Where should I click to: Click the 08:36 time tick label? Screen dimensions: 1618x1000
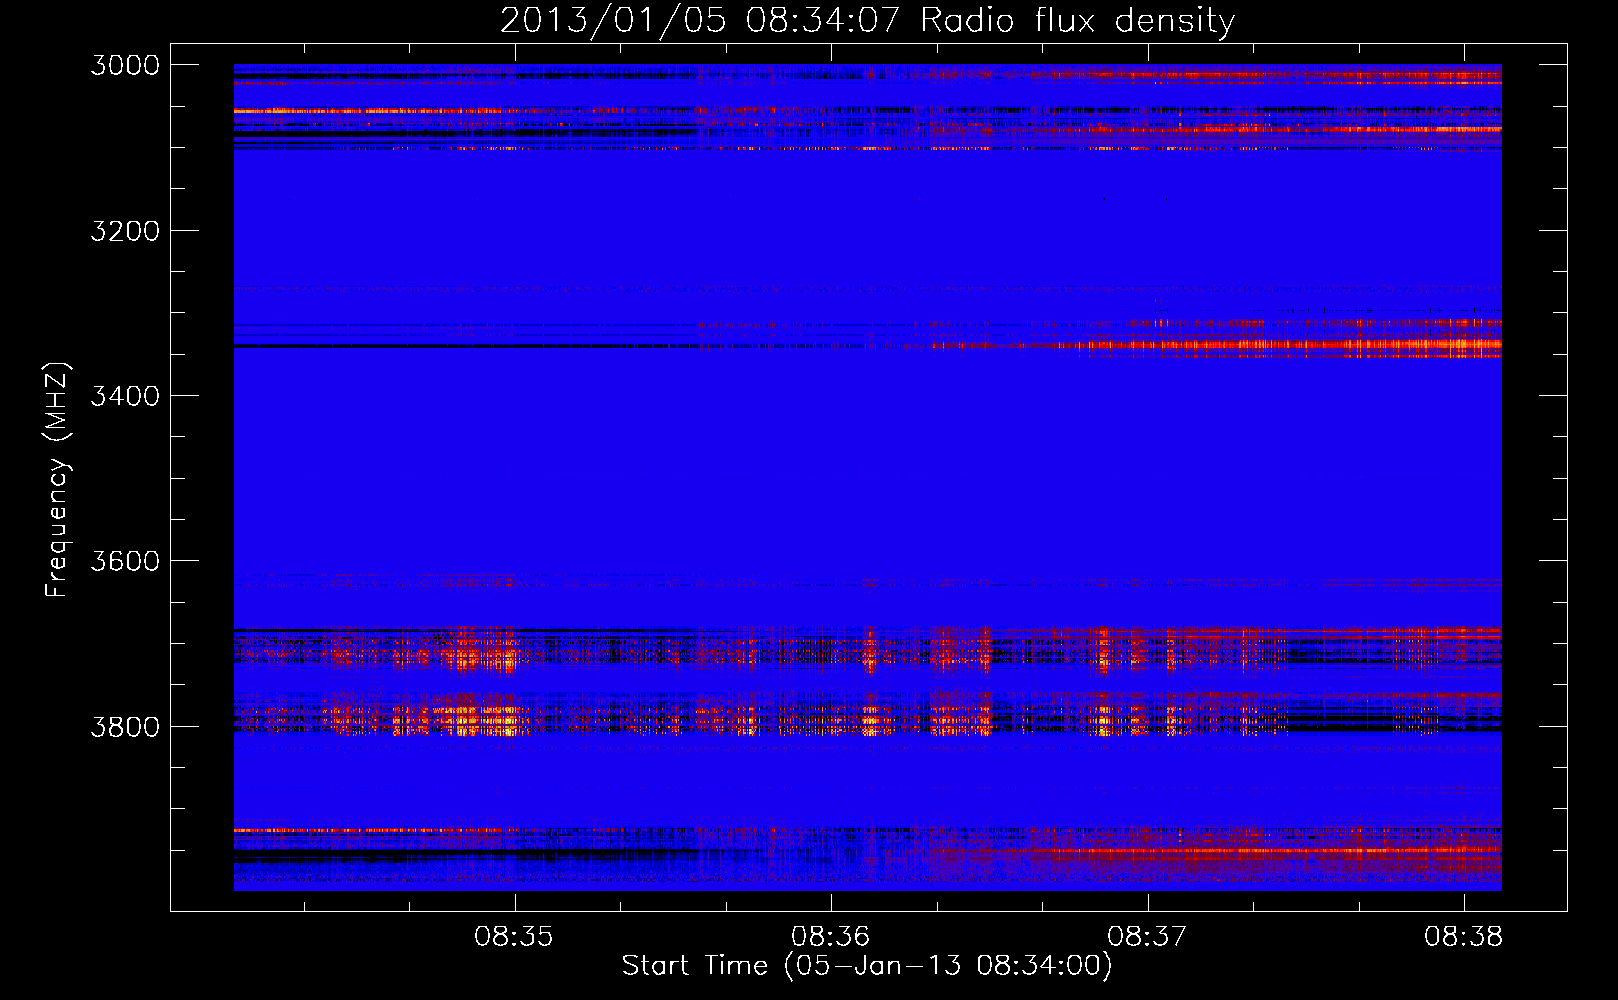tap(831, 937)
